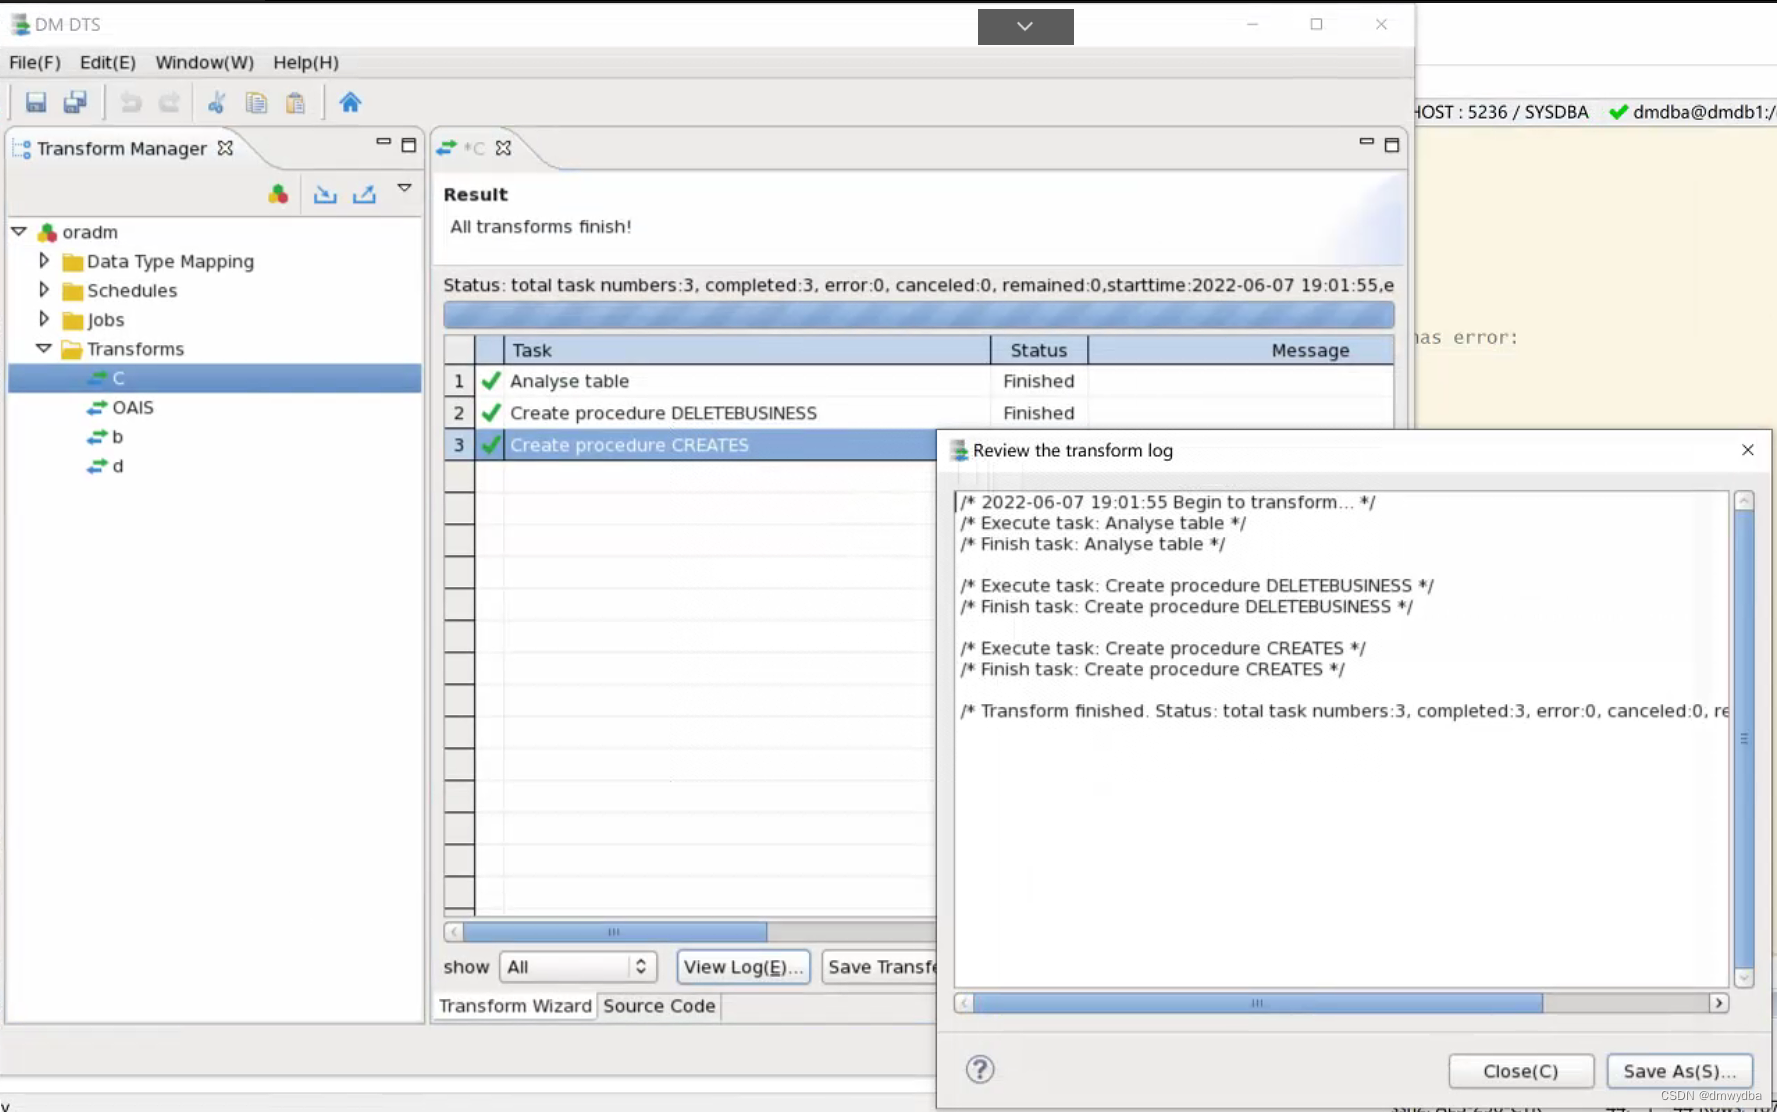
Task: Minimize the editor panel
Action: click(x=1366, y=143)
